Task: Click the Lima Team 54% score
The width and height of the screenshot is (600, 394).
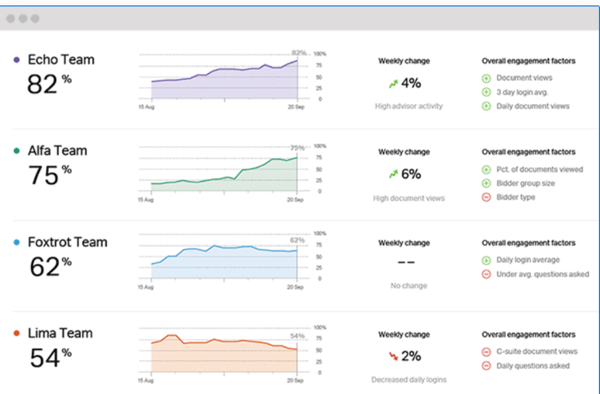Action: click(51, 358)
